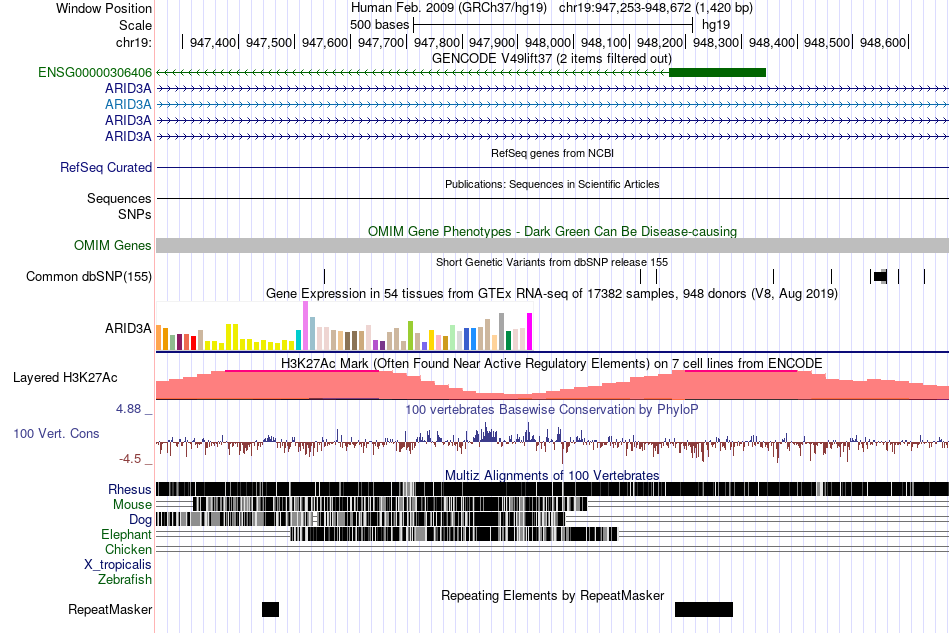
Task: Click the ARID3A label beside GTEx expression bars
Action: point(128,328)
